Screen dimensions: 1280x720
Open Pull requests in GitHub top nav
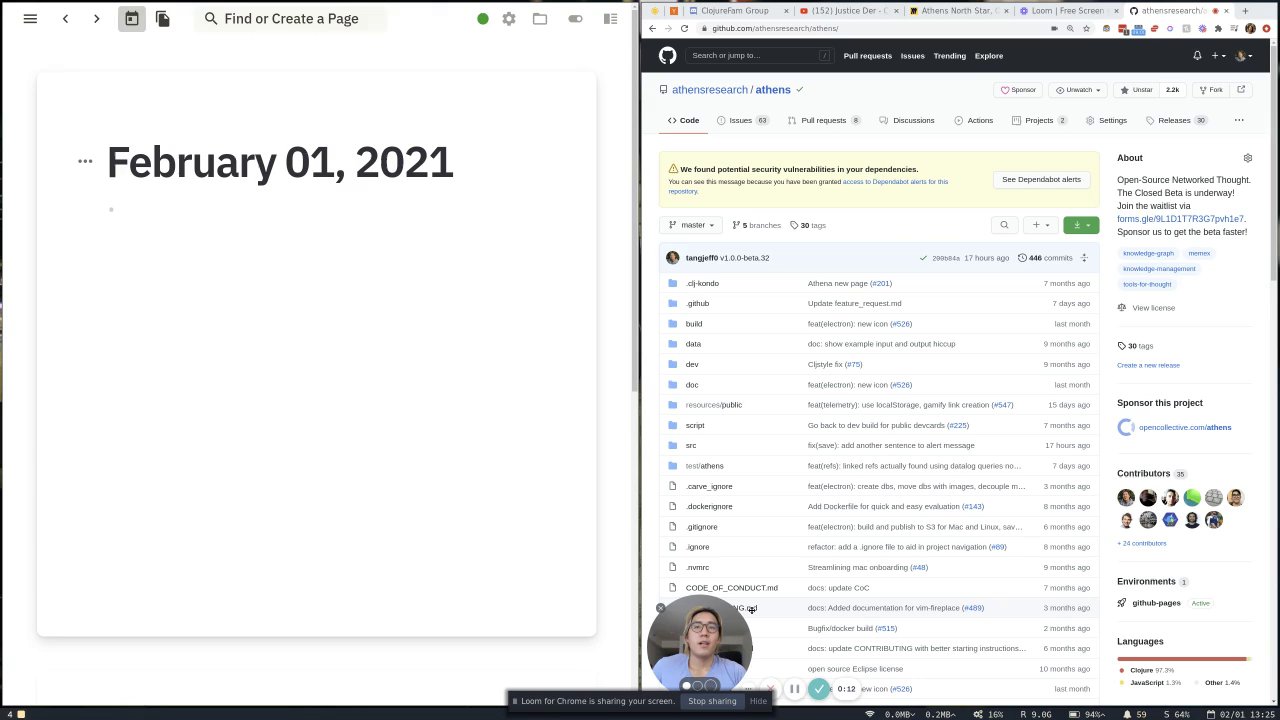tap(867, 56)
